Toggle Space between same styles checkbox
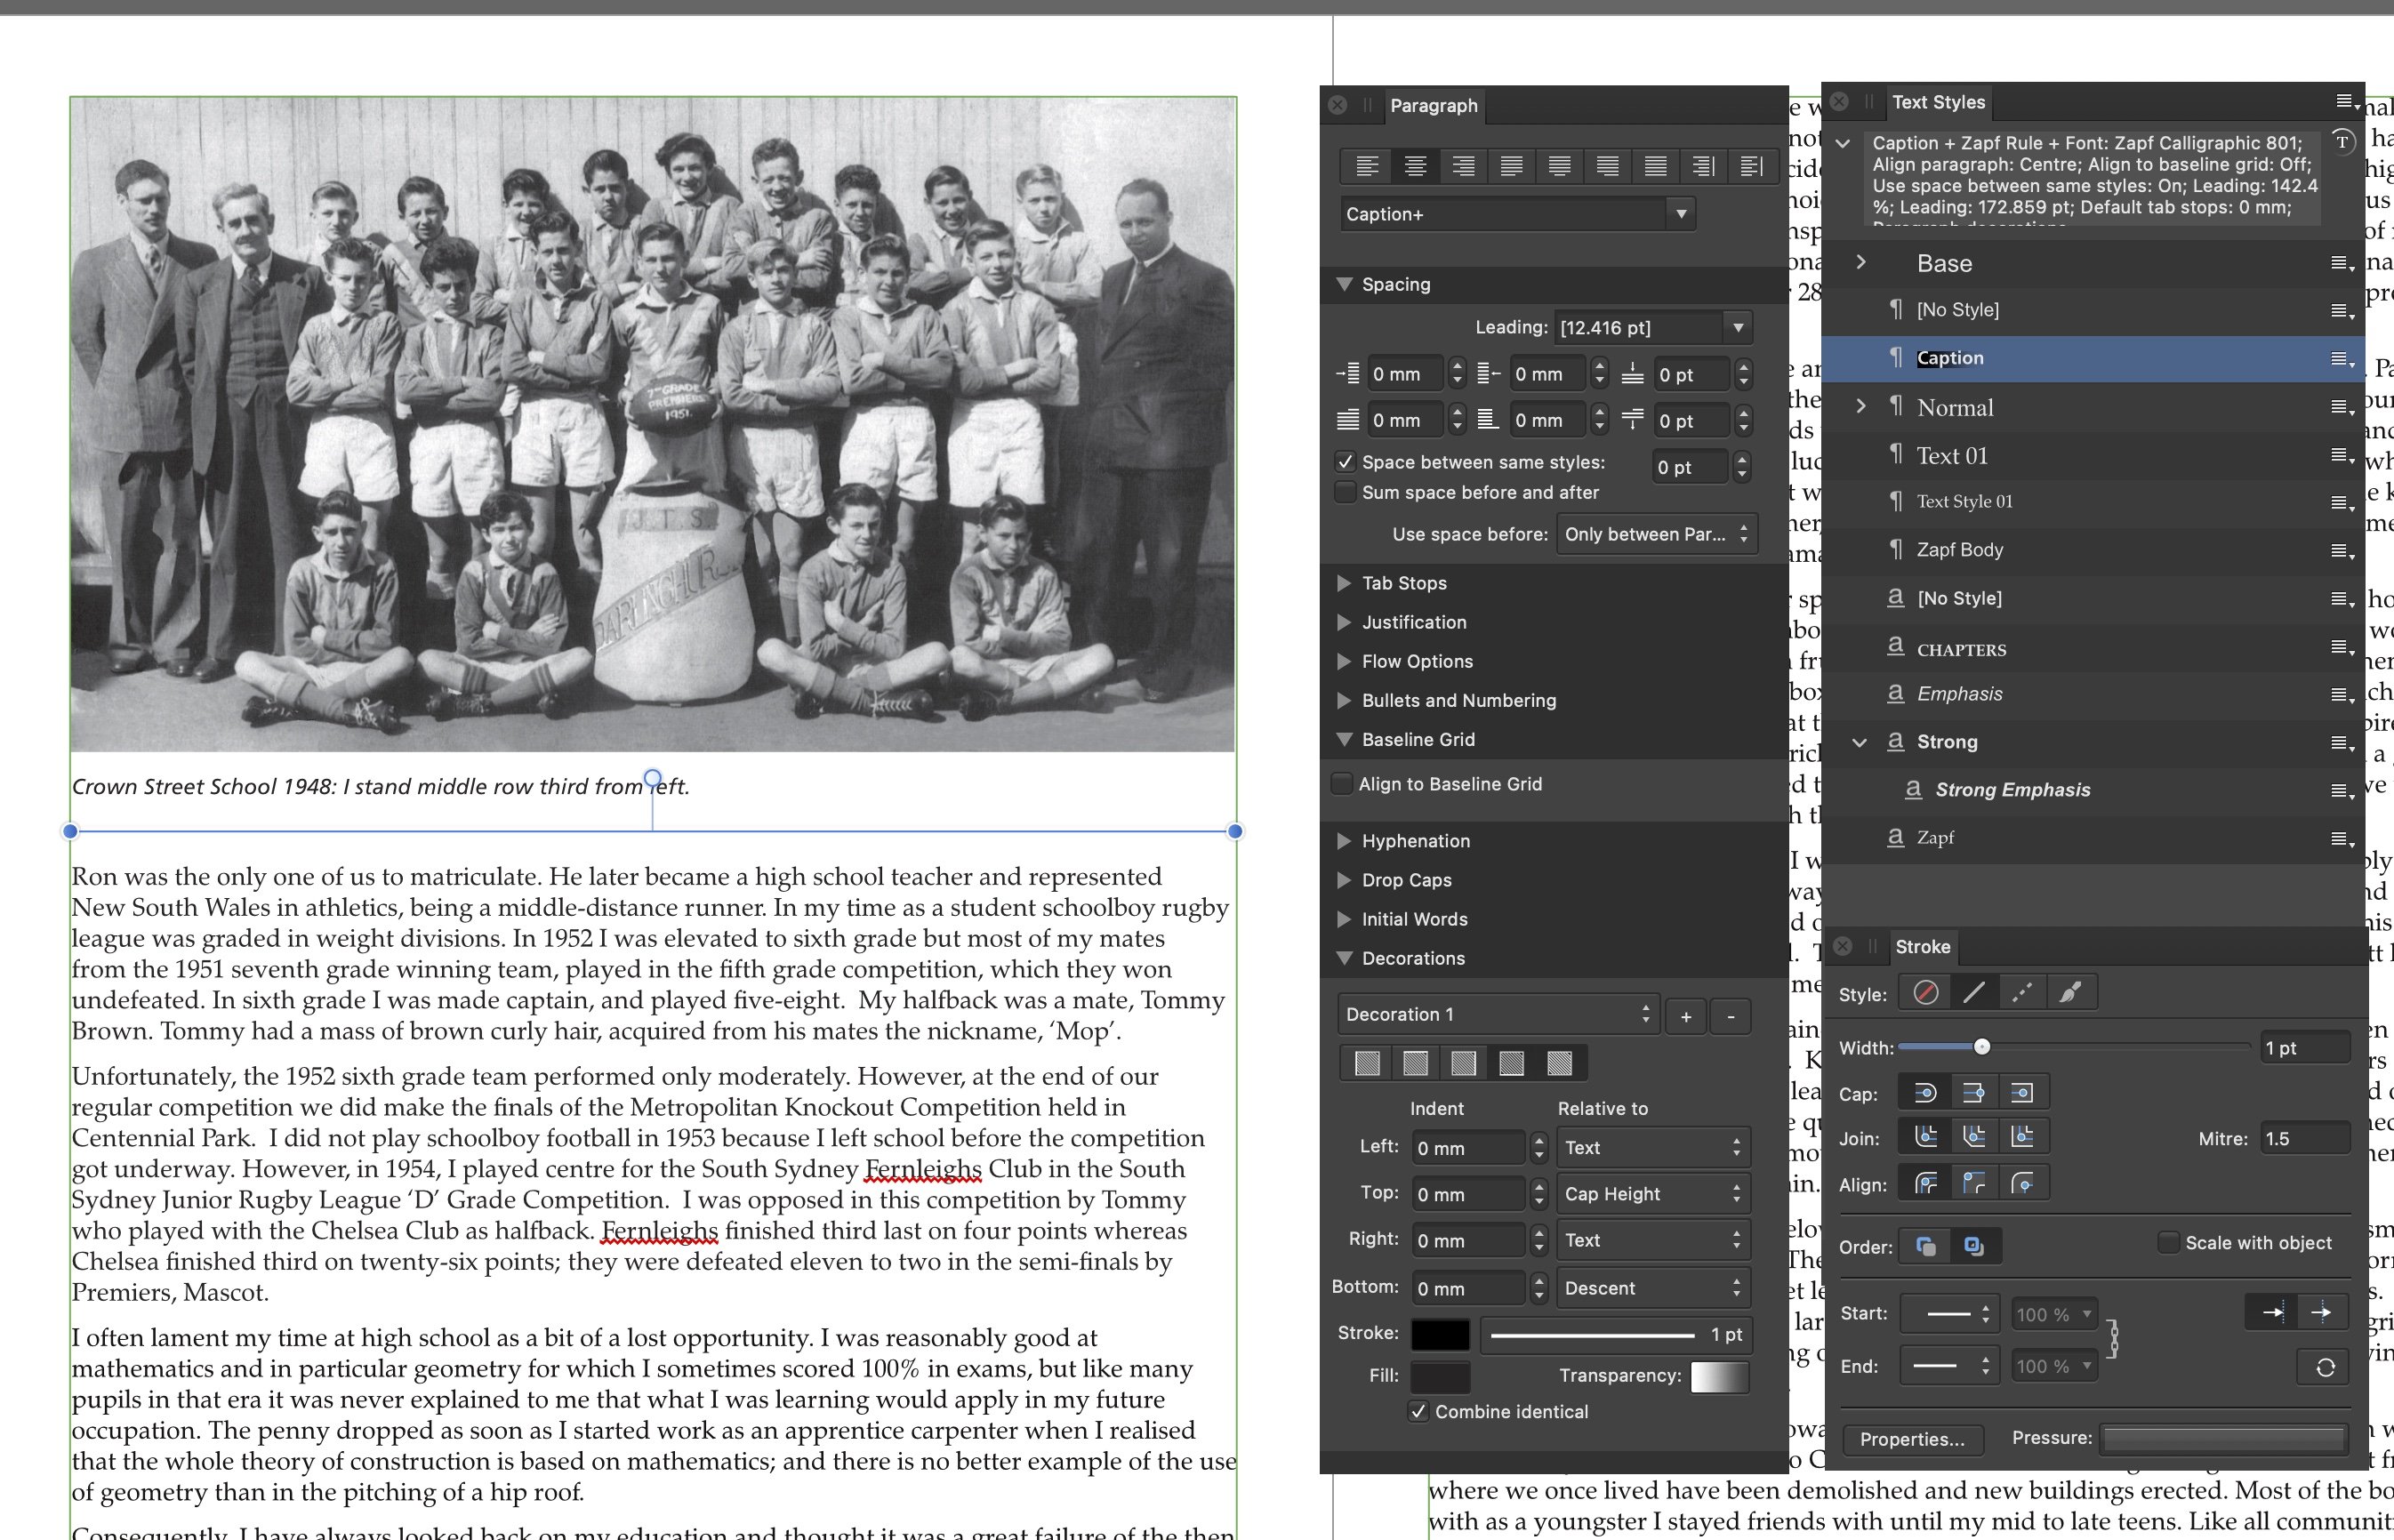 1346,462
